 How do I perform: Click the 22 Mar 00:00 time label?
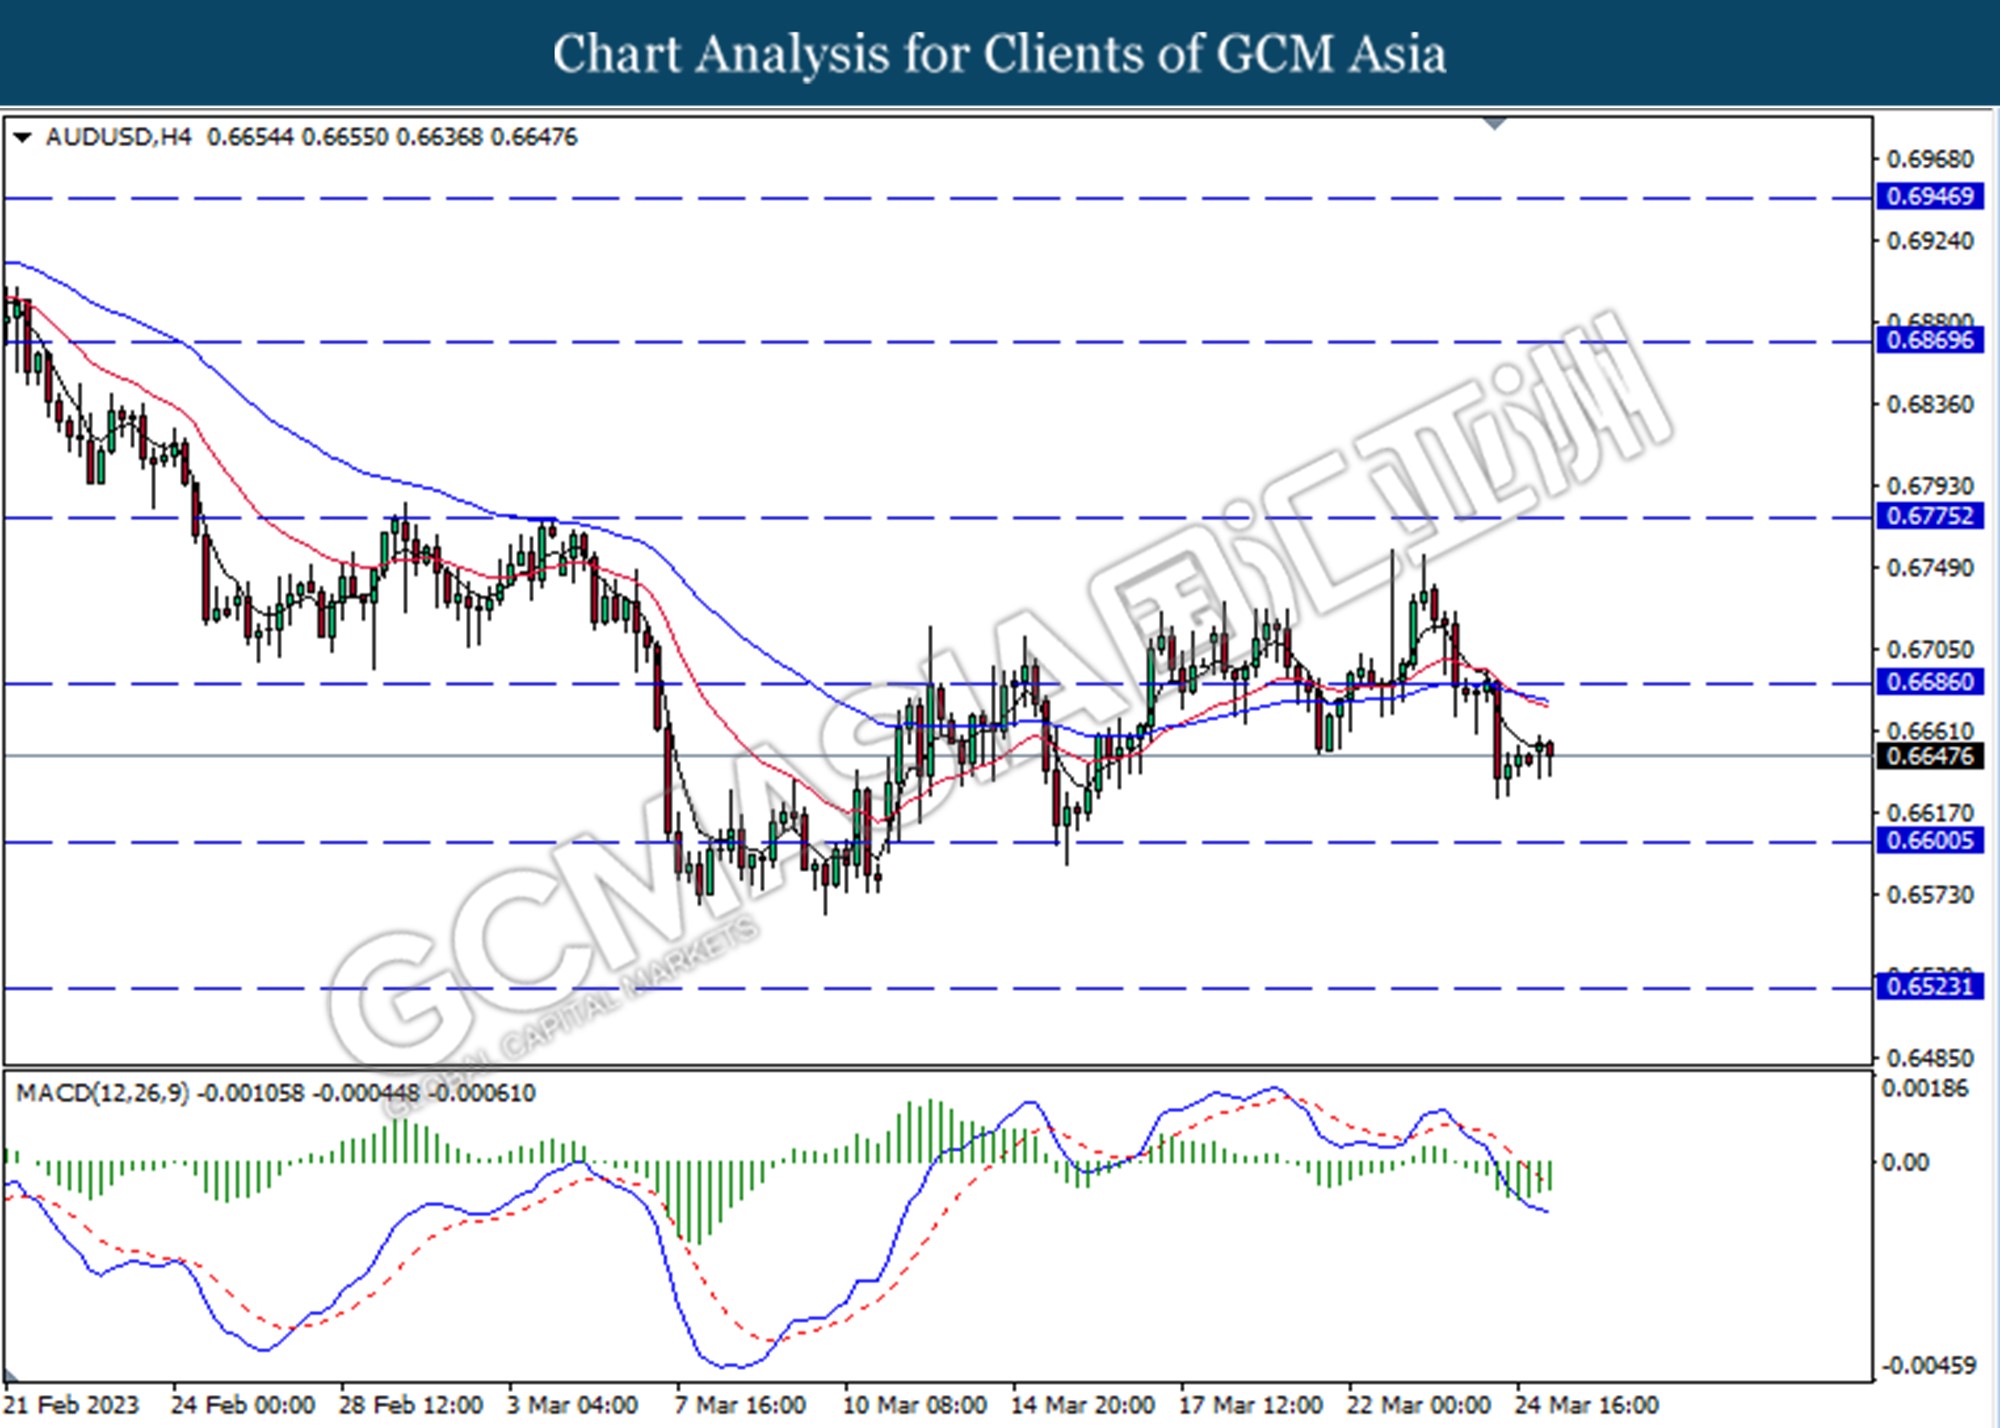click(1419, 1405)
